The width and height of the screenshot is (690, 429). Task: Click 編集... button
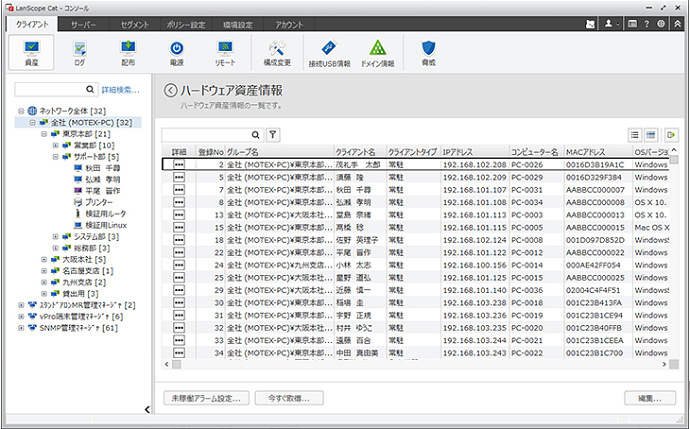[650, 398]
